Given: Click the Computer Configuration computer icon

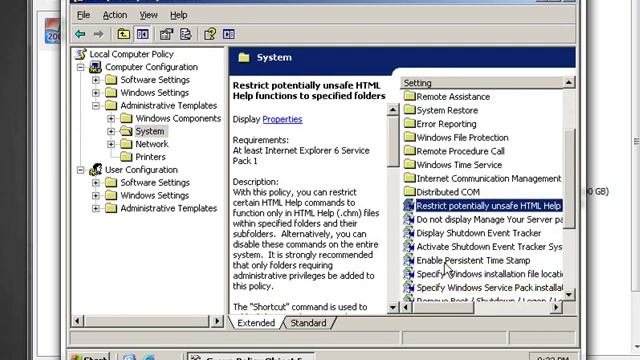Looking at the screenshot, I should pyautogui.click(x=96, y=67).
